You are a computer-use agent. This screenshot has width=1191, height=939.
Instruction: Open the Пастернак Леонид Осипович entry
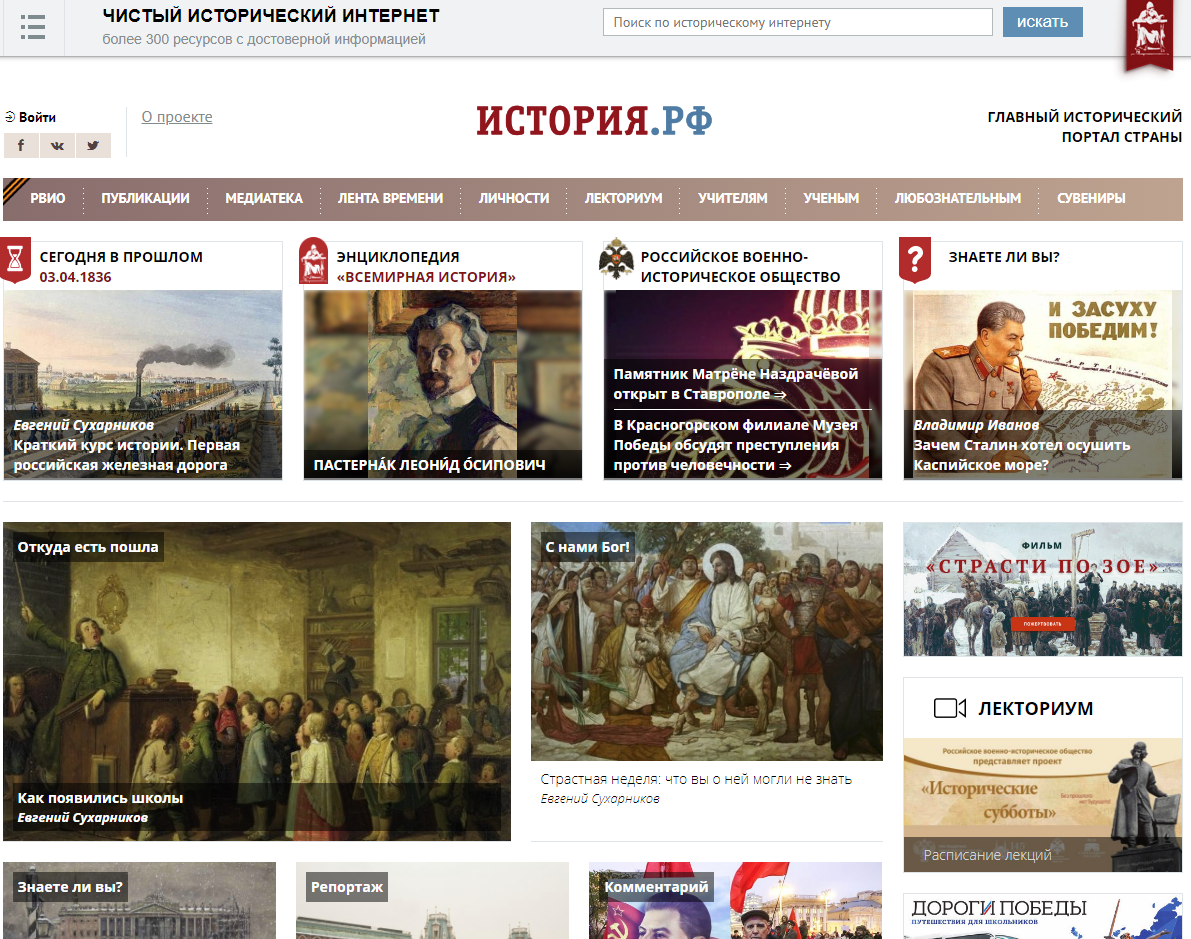pyautogui.click(x=429, y=465)
